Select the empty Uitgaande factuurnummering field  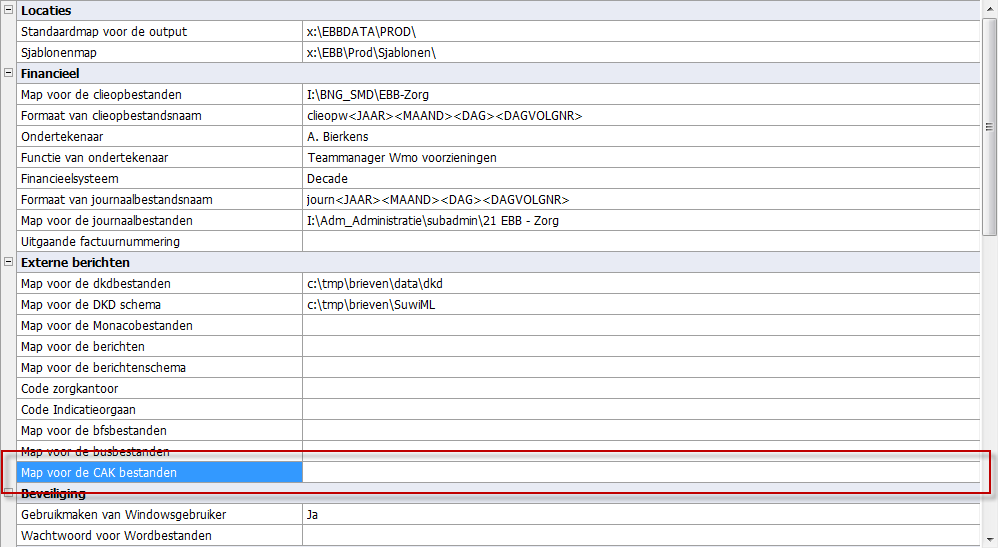pos(640,242)
